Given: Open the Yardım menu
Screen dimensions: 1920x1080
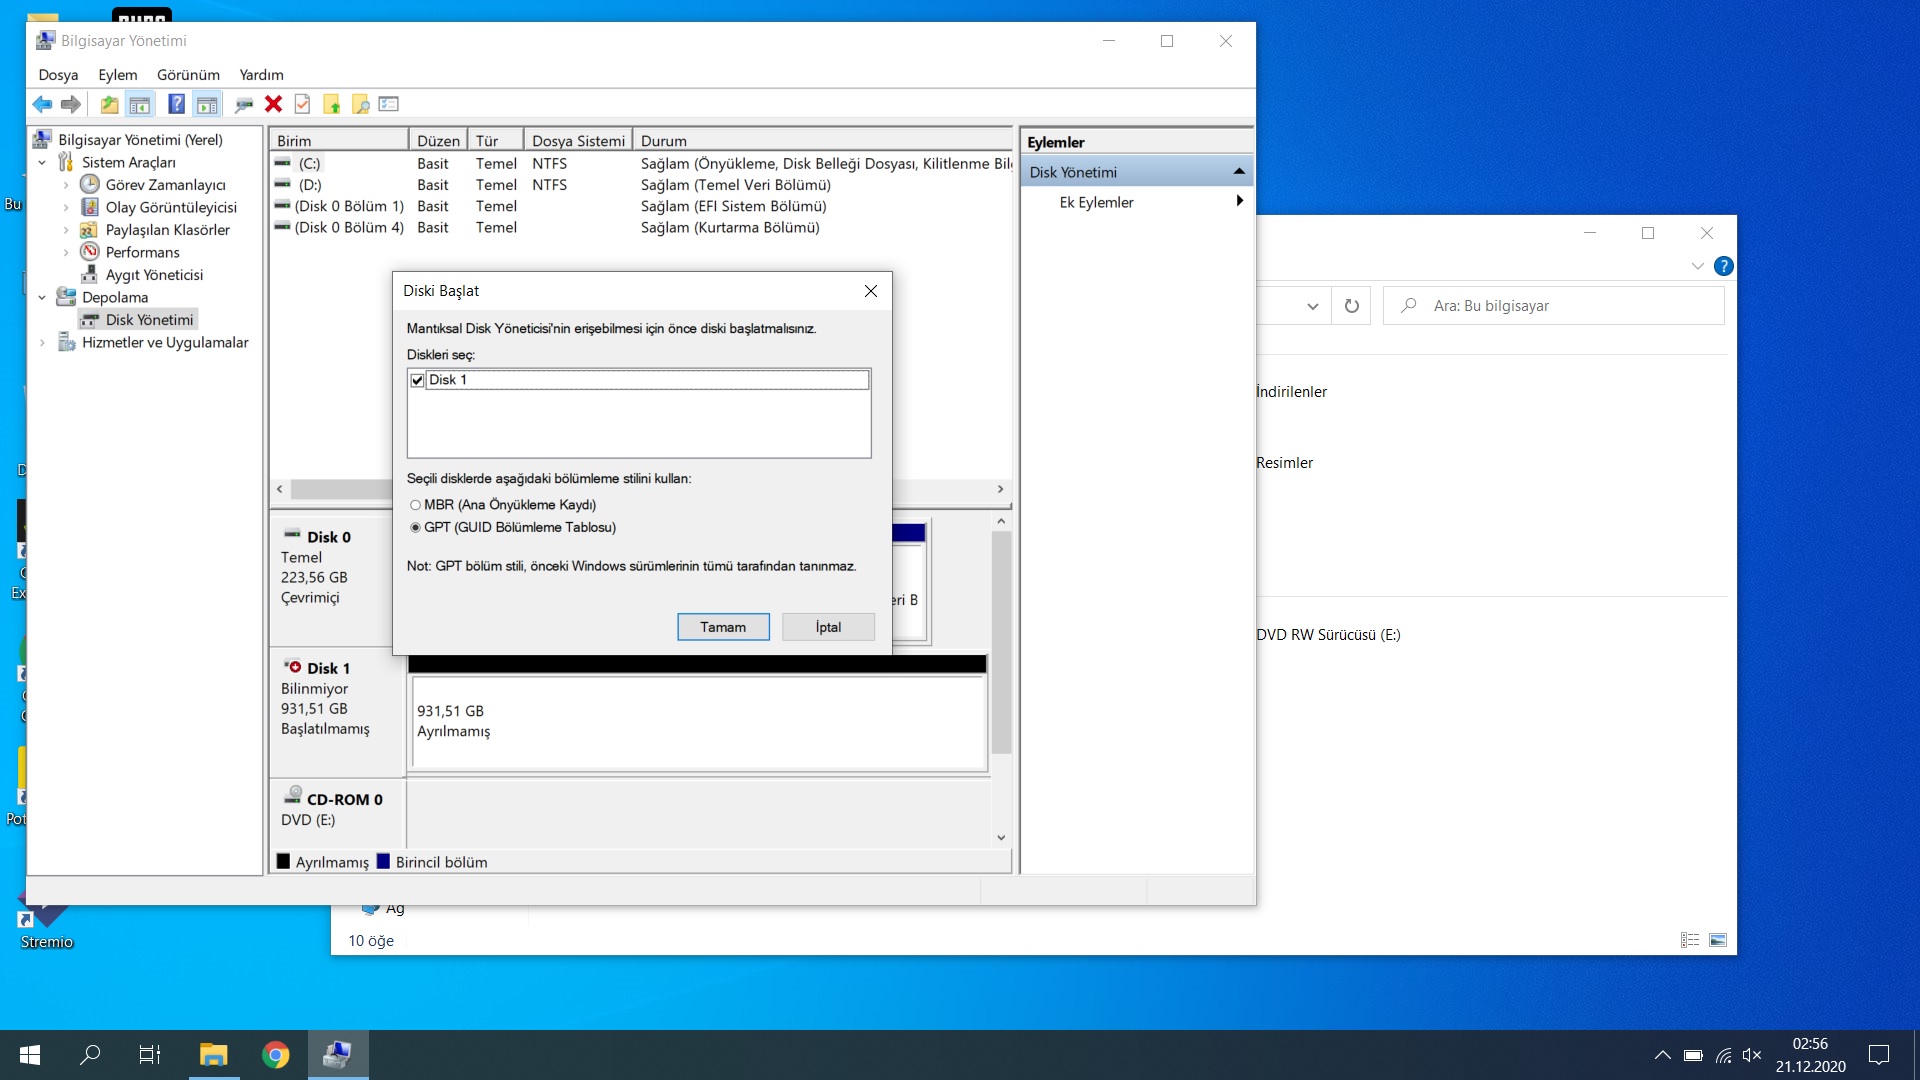Looking at the screenshot, I should (x=261, y=75).
